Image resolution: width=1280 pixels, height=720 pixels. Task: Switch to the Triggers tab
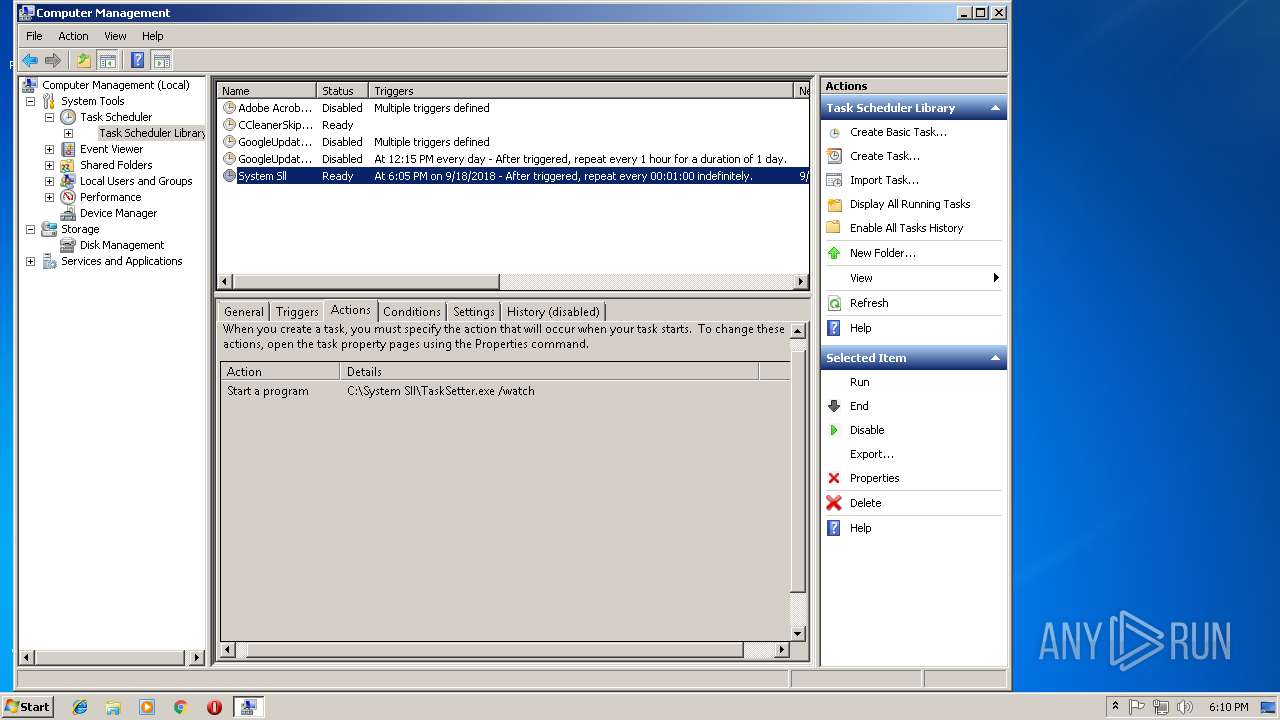(x=297, y=312)
